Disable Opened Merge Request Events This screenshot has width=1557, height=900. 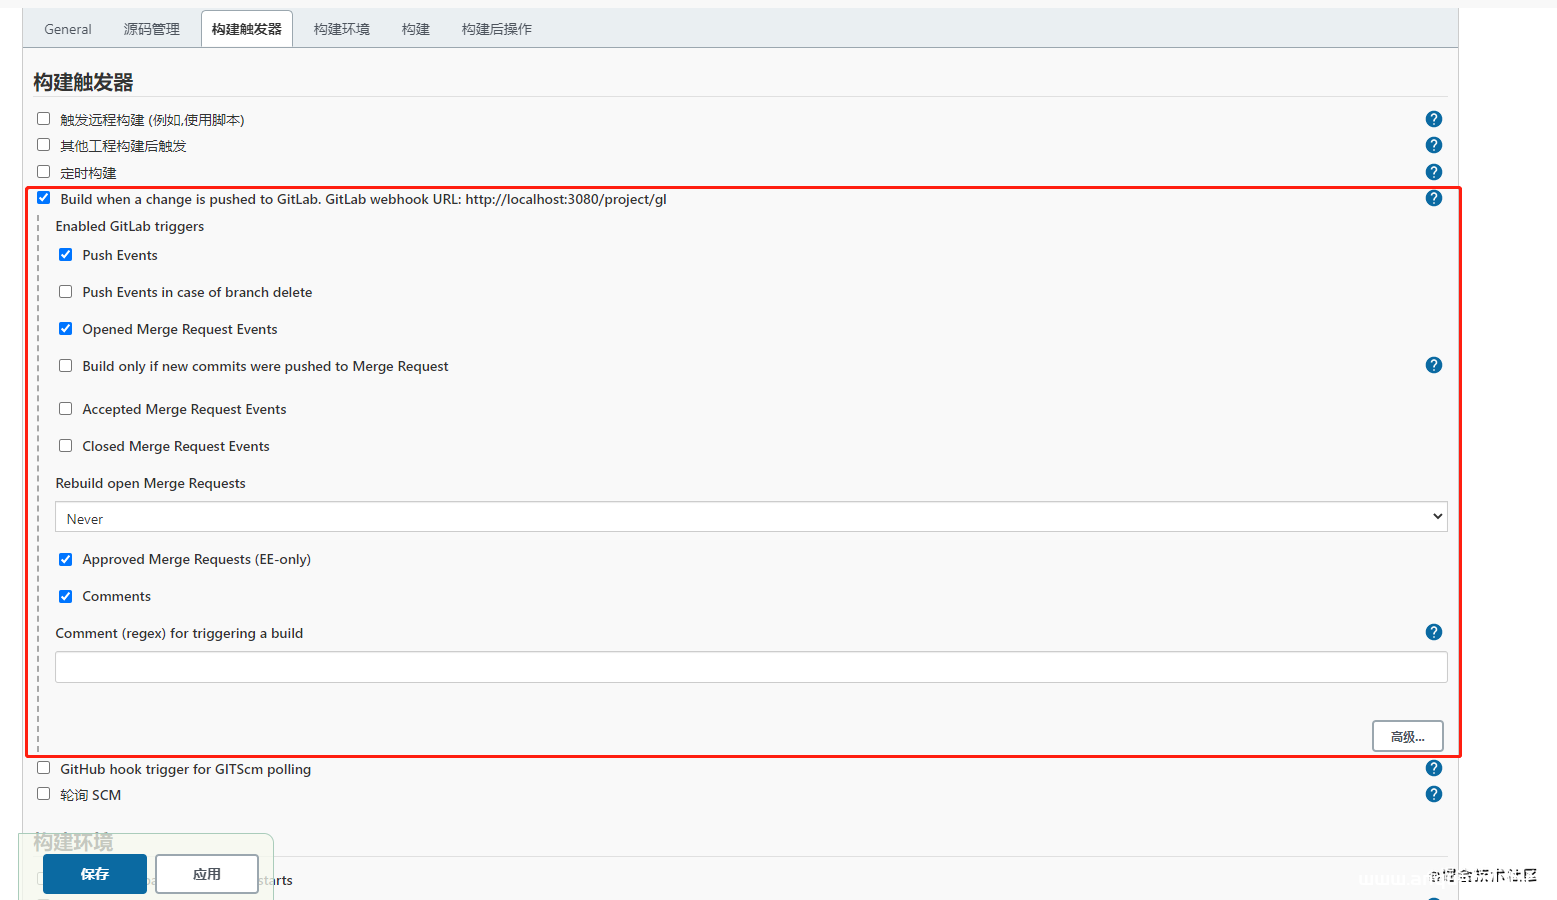(65, 328)
